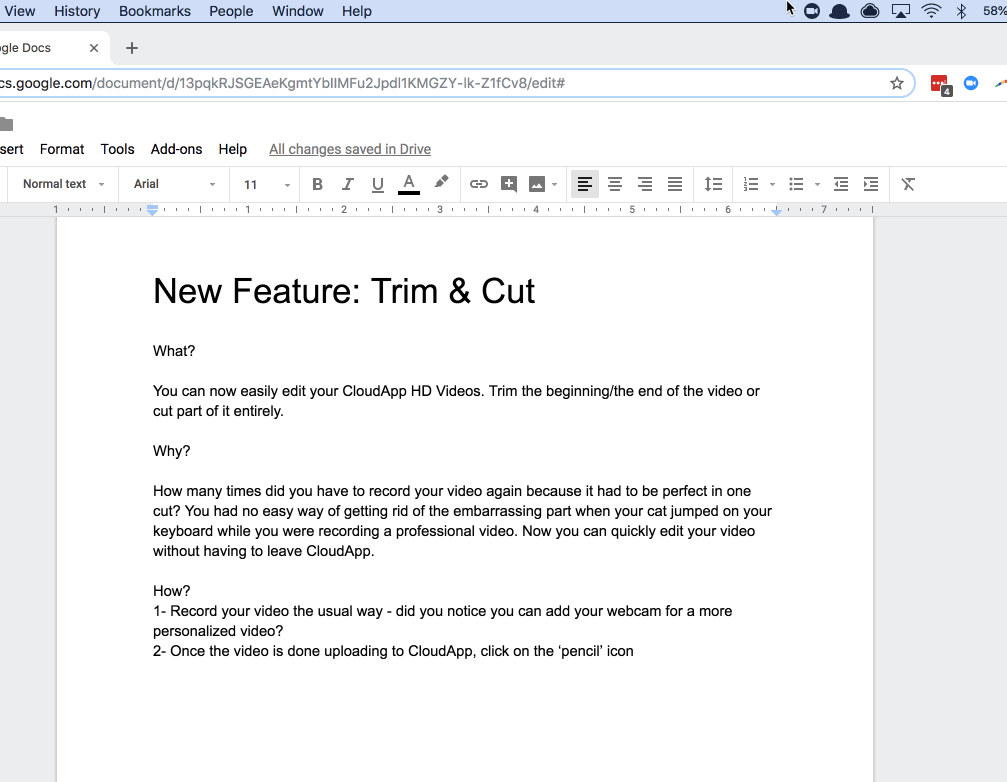
Task: Click the left indent marker on ruler
Action: point(152,210)
